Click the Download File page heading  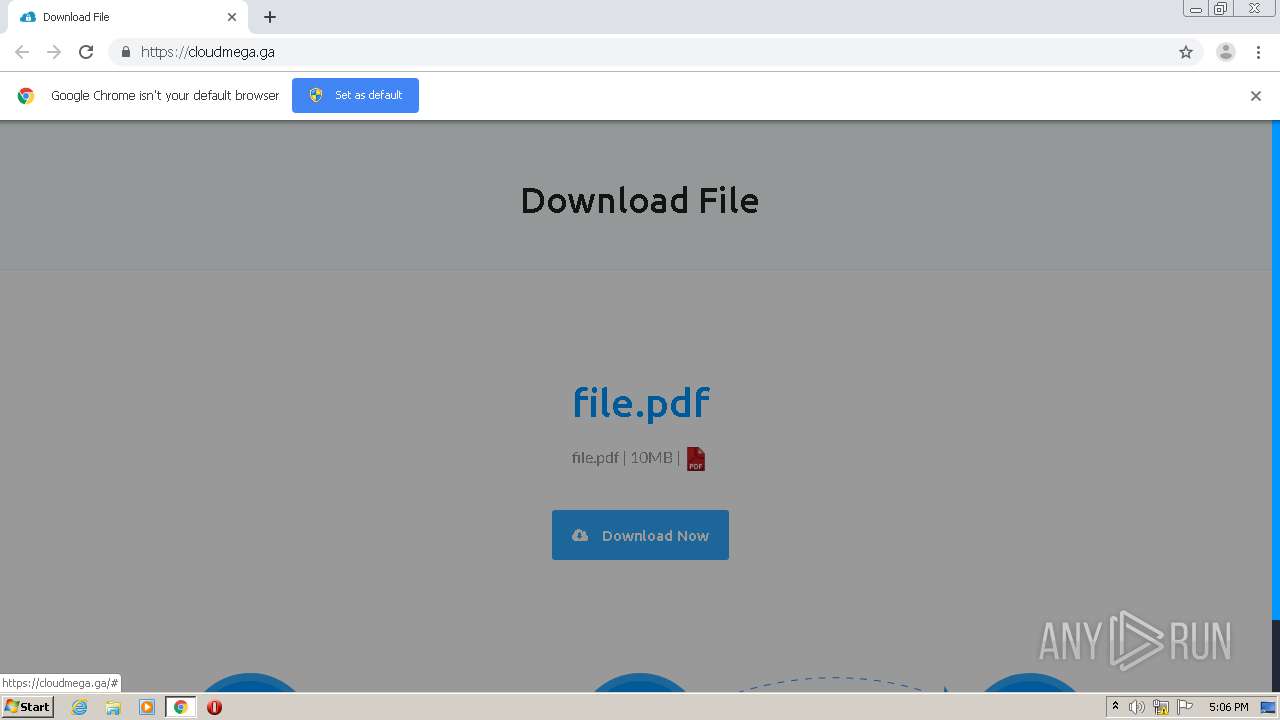(640, 200)
